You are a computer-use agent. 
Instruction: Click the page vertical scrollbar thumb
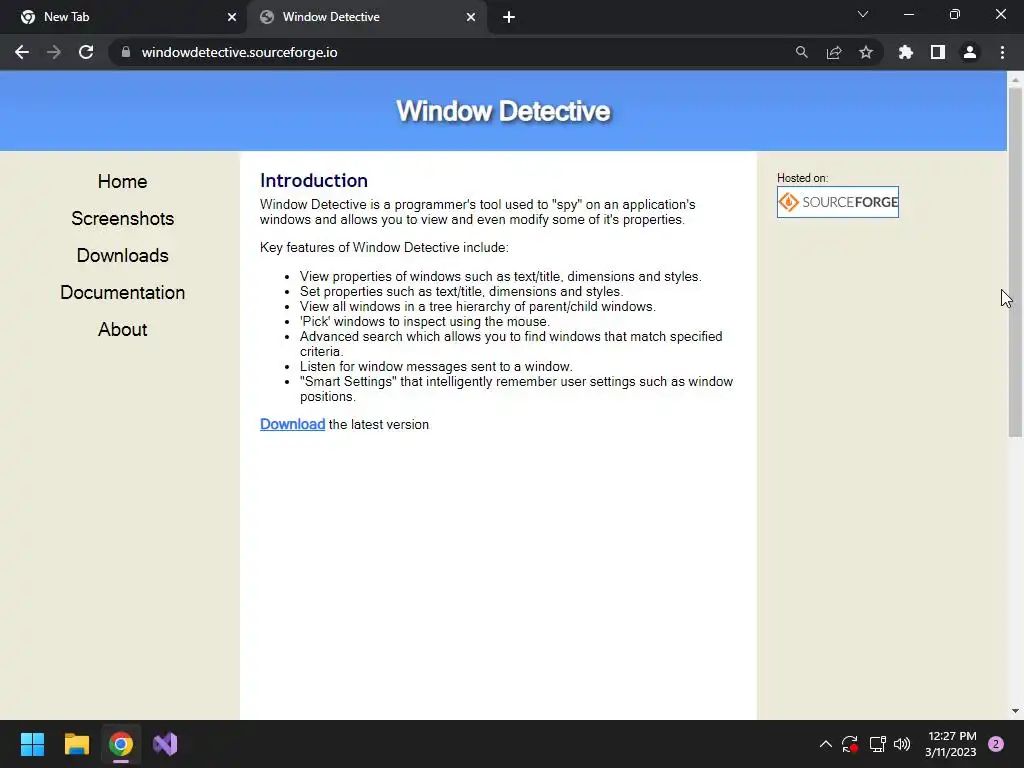(x=1015, y=261)
